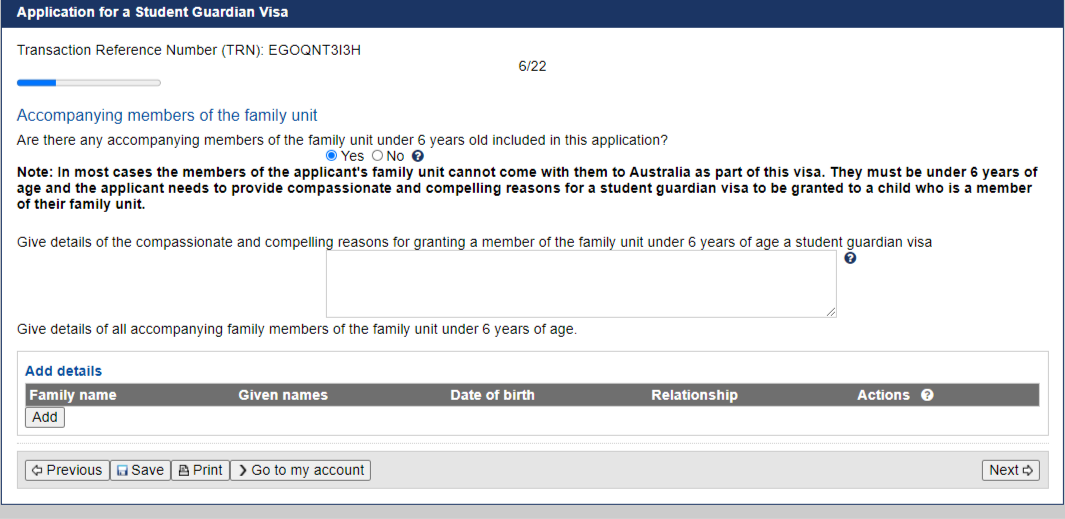The width and height of the screenshot is (1065, 519).
Task: Click the Add details heading
Action: tap(63, 371)
